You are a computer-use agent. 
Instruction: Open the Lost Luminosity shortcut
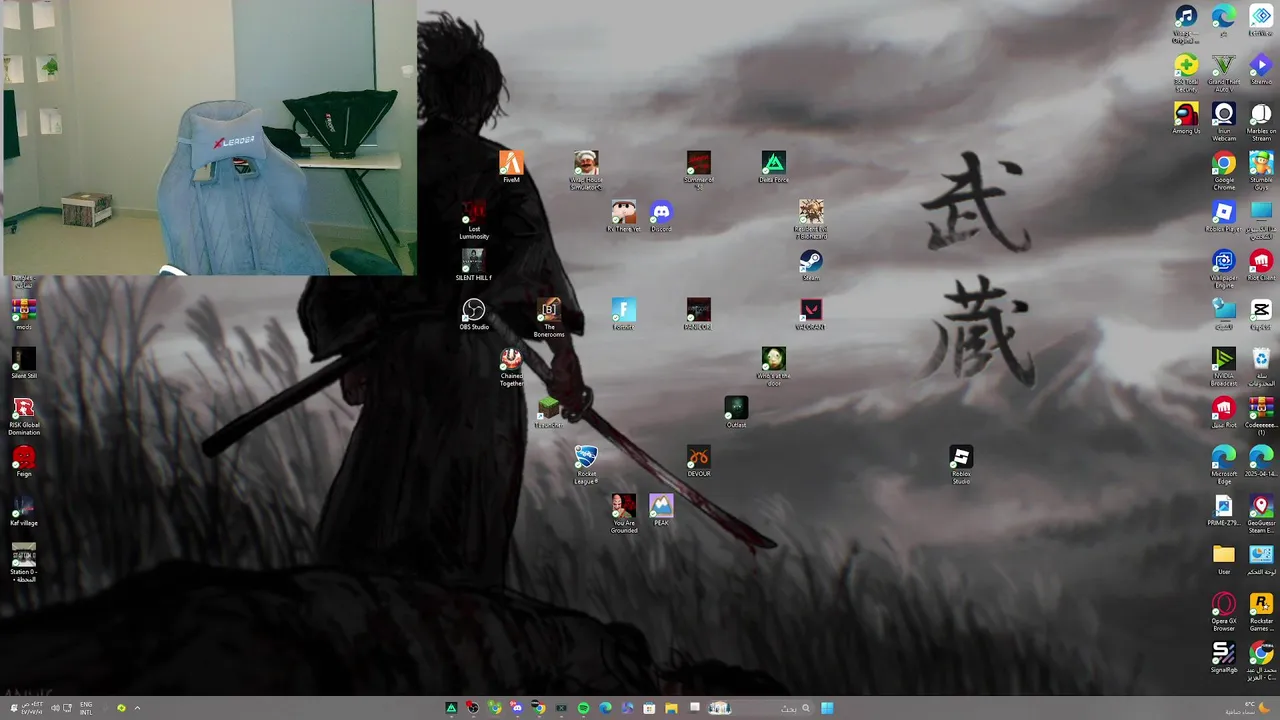pyautogui.click(x=474, y=220)
